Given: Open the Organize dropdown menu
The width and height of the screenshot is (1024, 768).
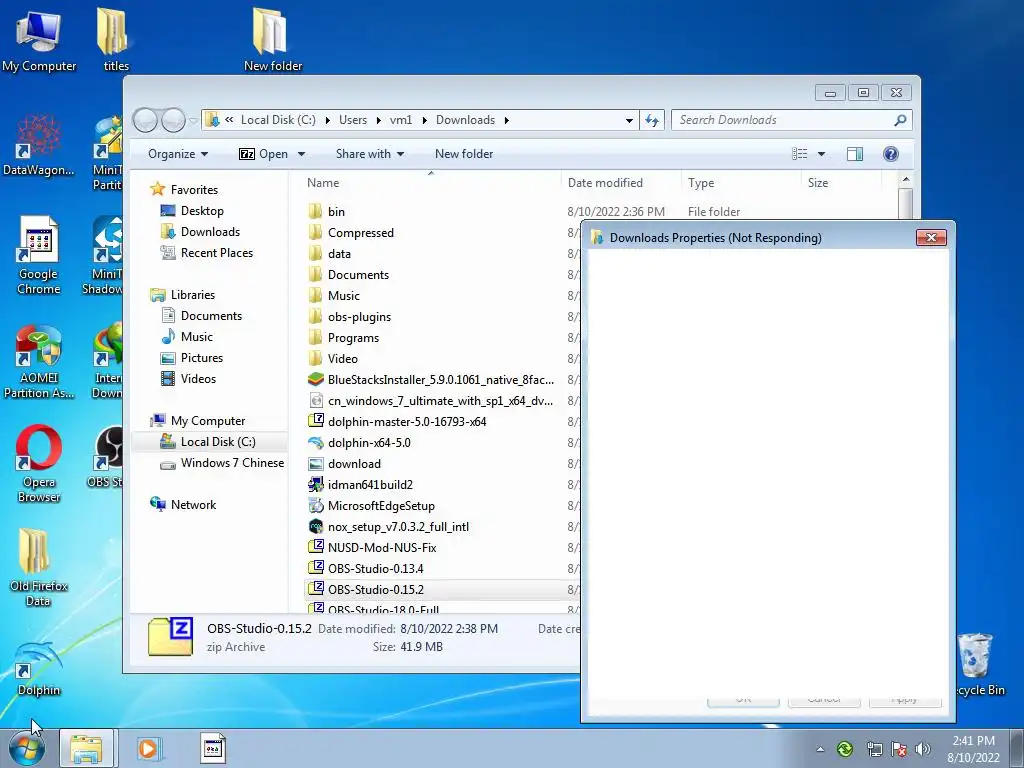Looking at the screenshot, I should pyautogui.click(x=178, y=154).
